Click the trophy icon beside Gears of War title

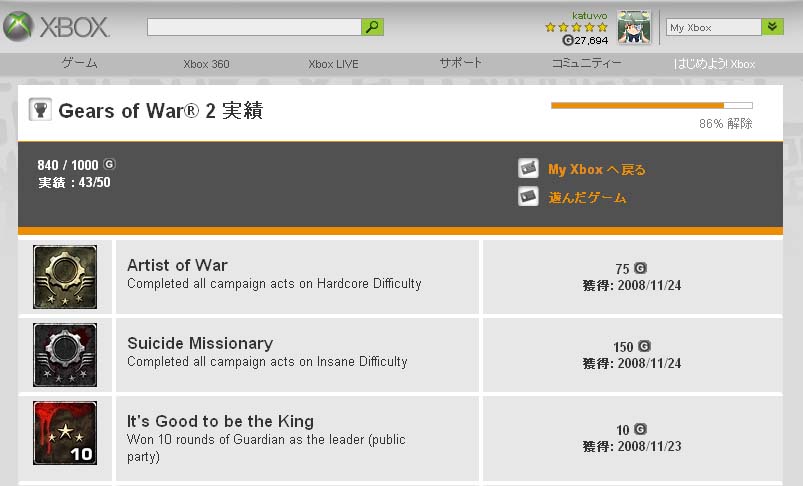[40, 109]
